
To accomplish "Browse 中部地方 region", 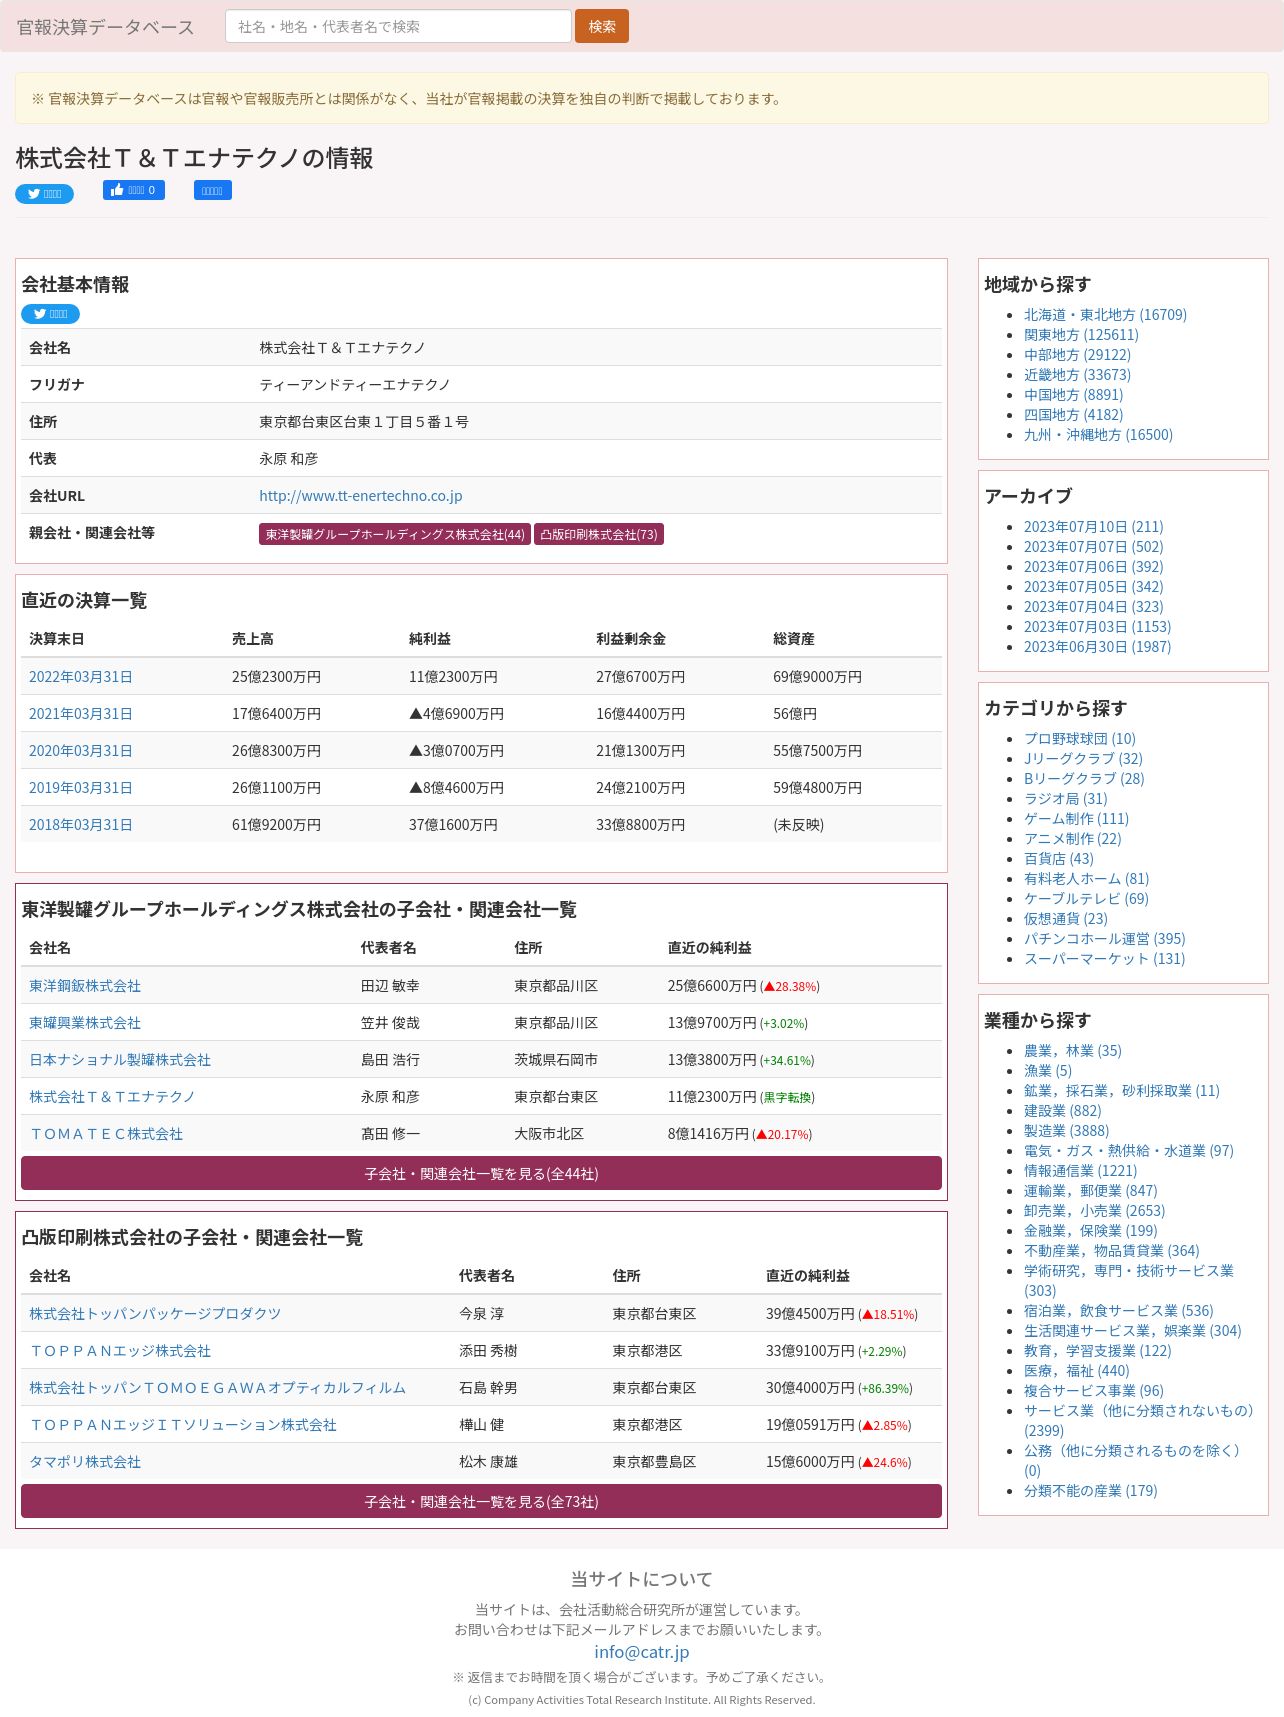I will [1077, 355].
